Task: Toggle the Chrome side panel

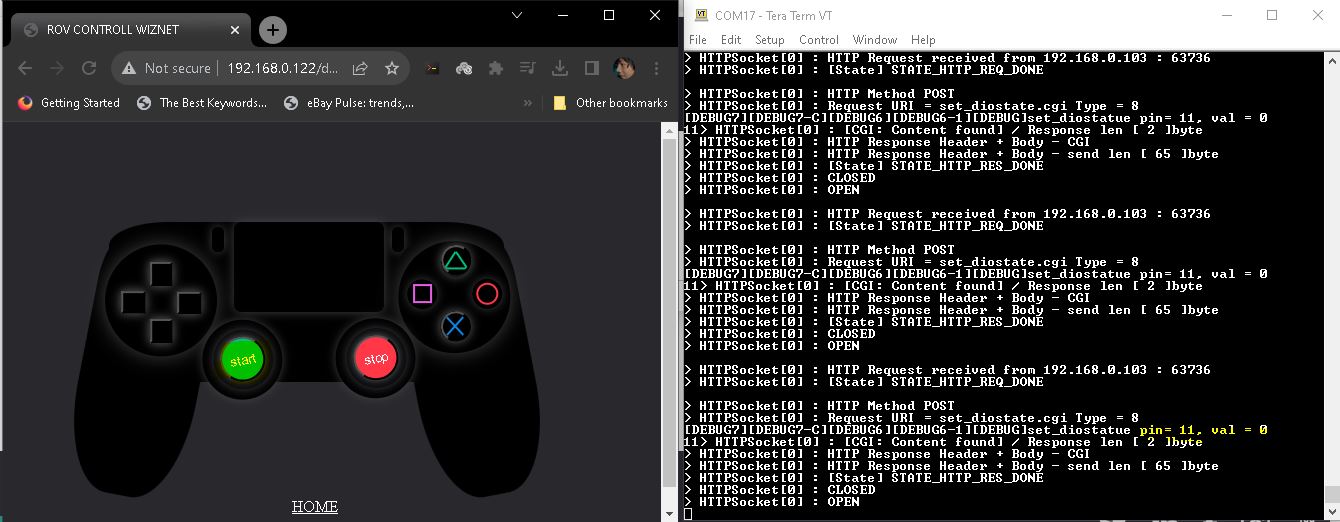Action: point(592,68)
